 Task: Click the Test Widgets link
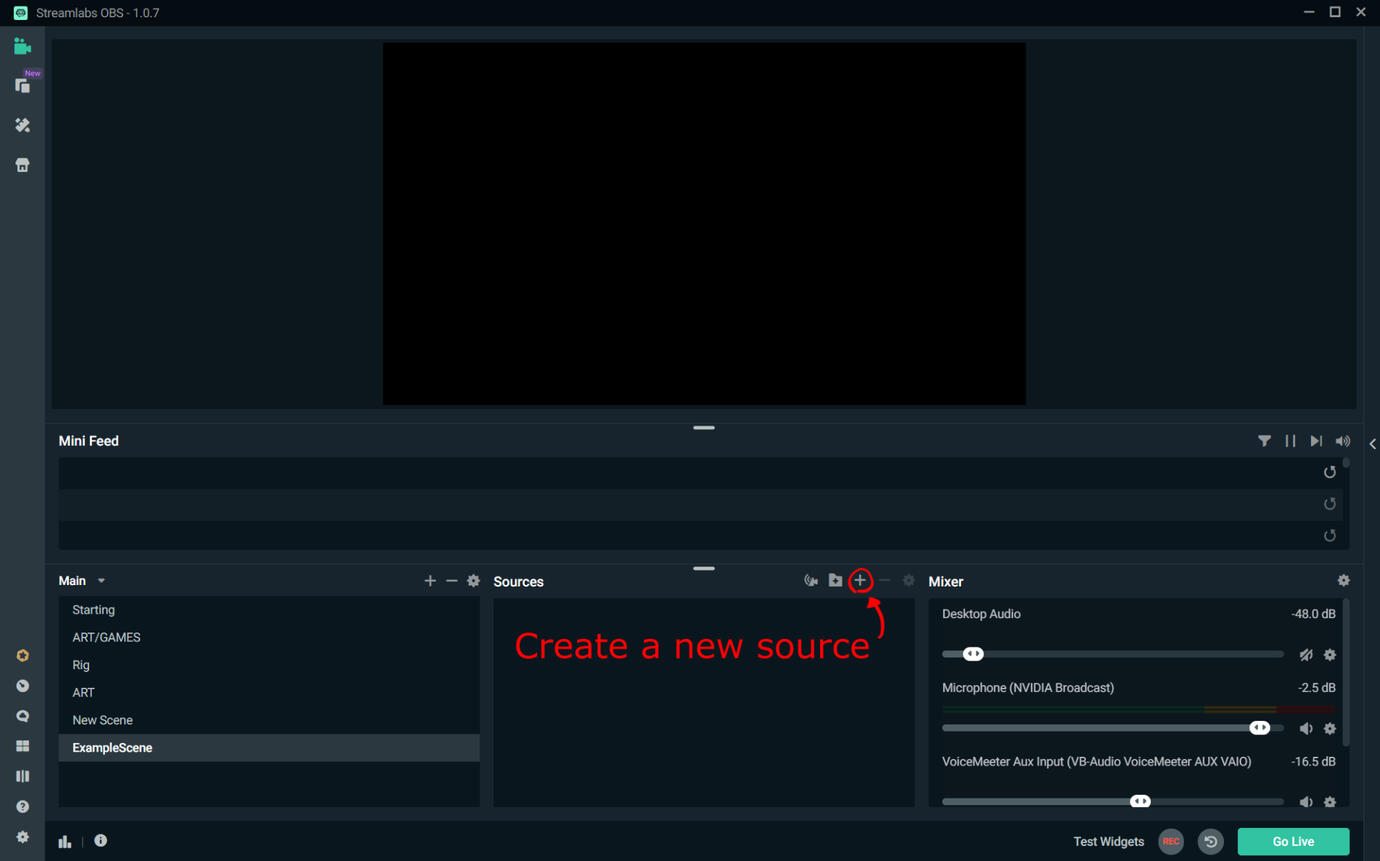(1108, 841)
